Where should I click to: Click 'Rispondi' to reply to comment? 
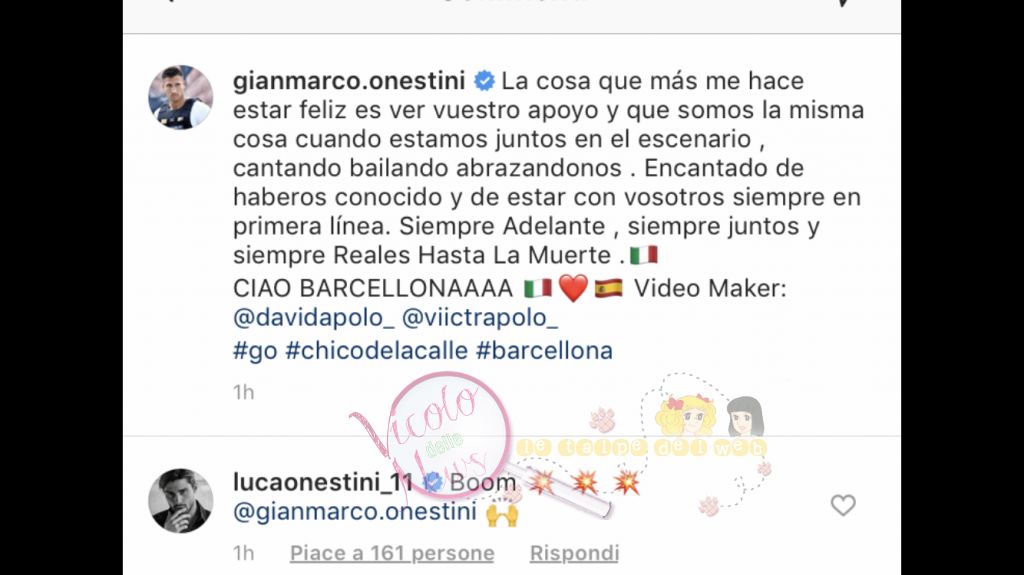click(x=574, y=553)
